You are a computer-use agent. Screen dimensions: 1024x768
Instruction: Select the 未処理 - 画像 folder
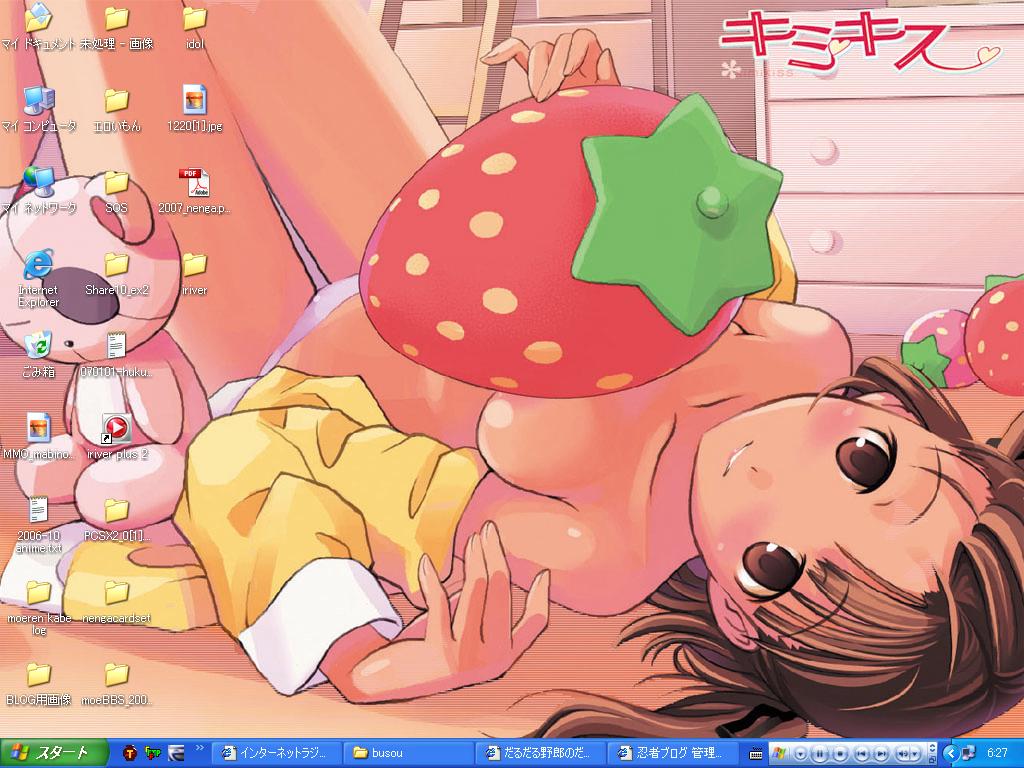116,27
